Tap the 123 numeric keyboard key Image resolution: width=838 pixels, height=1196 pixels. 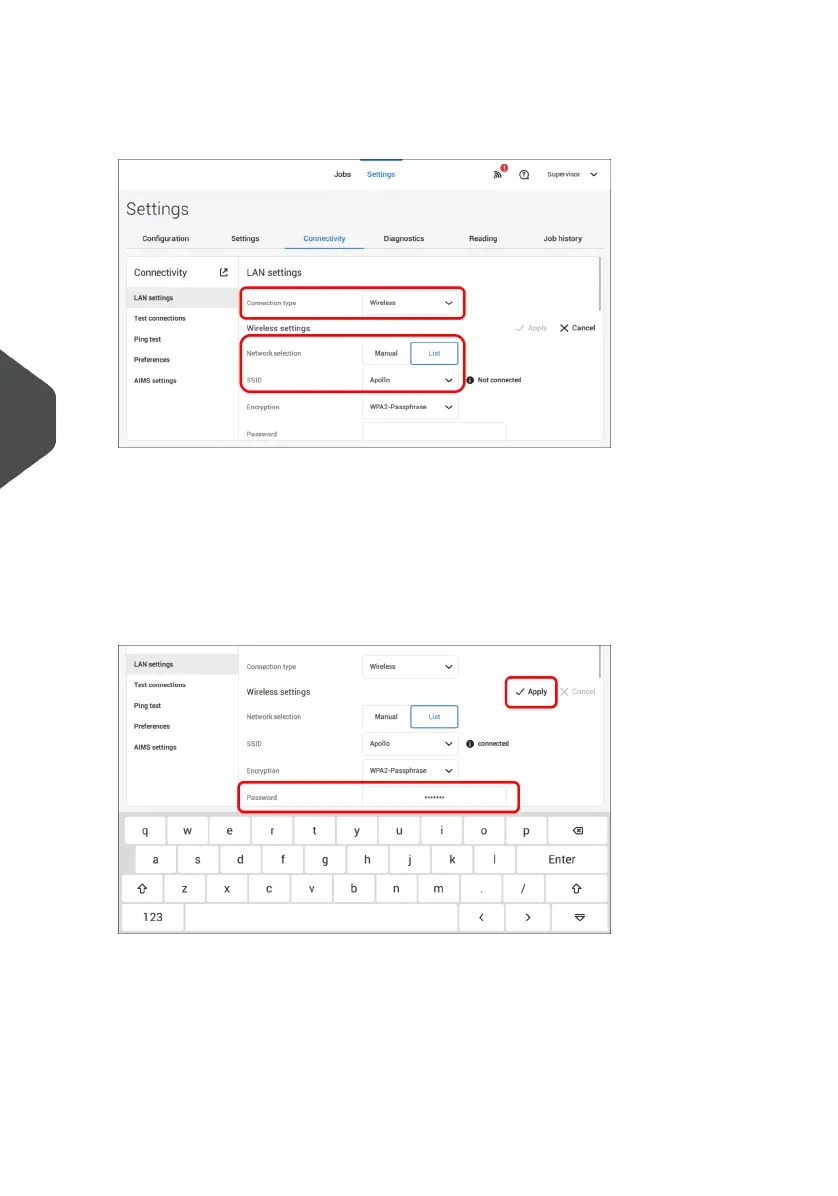click(x=153, y=917)
